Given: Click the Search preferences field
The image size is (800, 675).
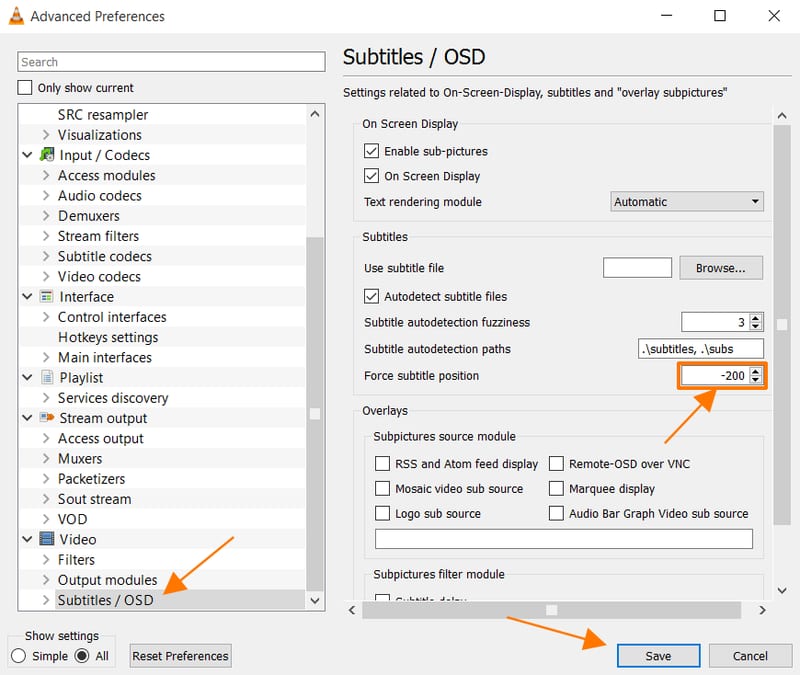Looking at the screenshot, I should tap(171, 62).
